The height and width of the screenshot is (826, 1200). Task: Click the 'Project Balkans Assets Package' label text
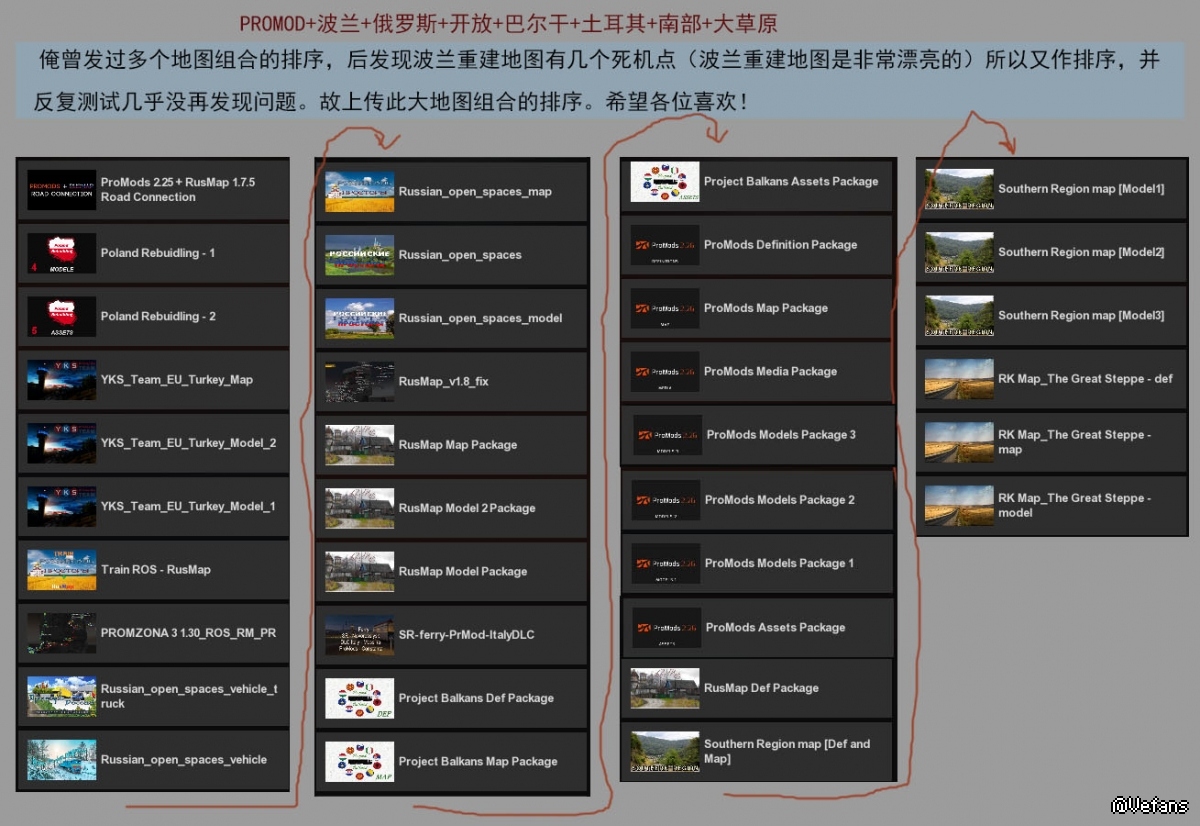(x=791, y=182)
